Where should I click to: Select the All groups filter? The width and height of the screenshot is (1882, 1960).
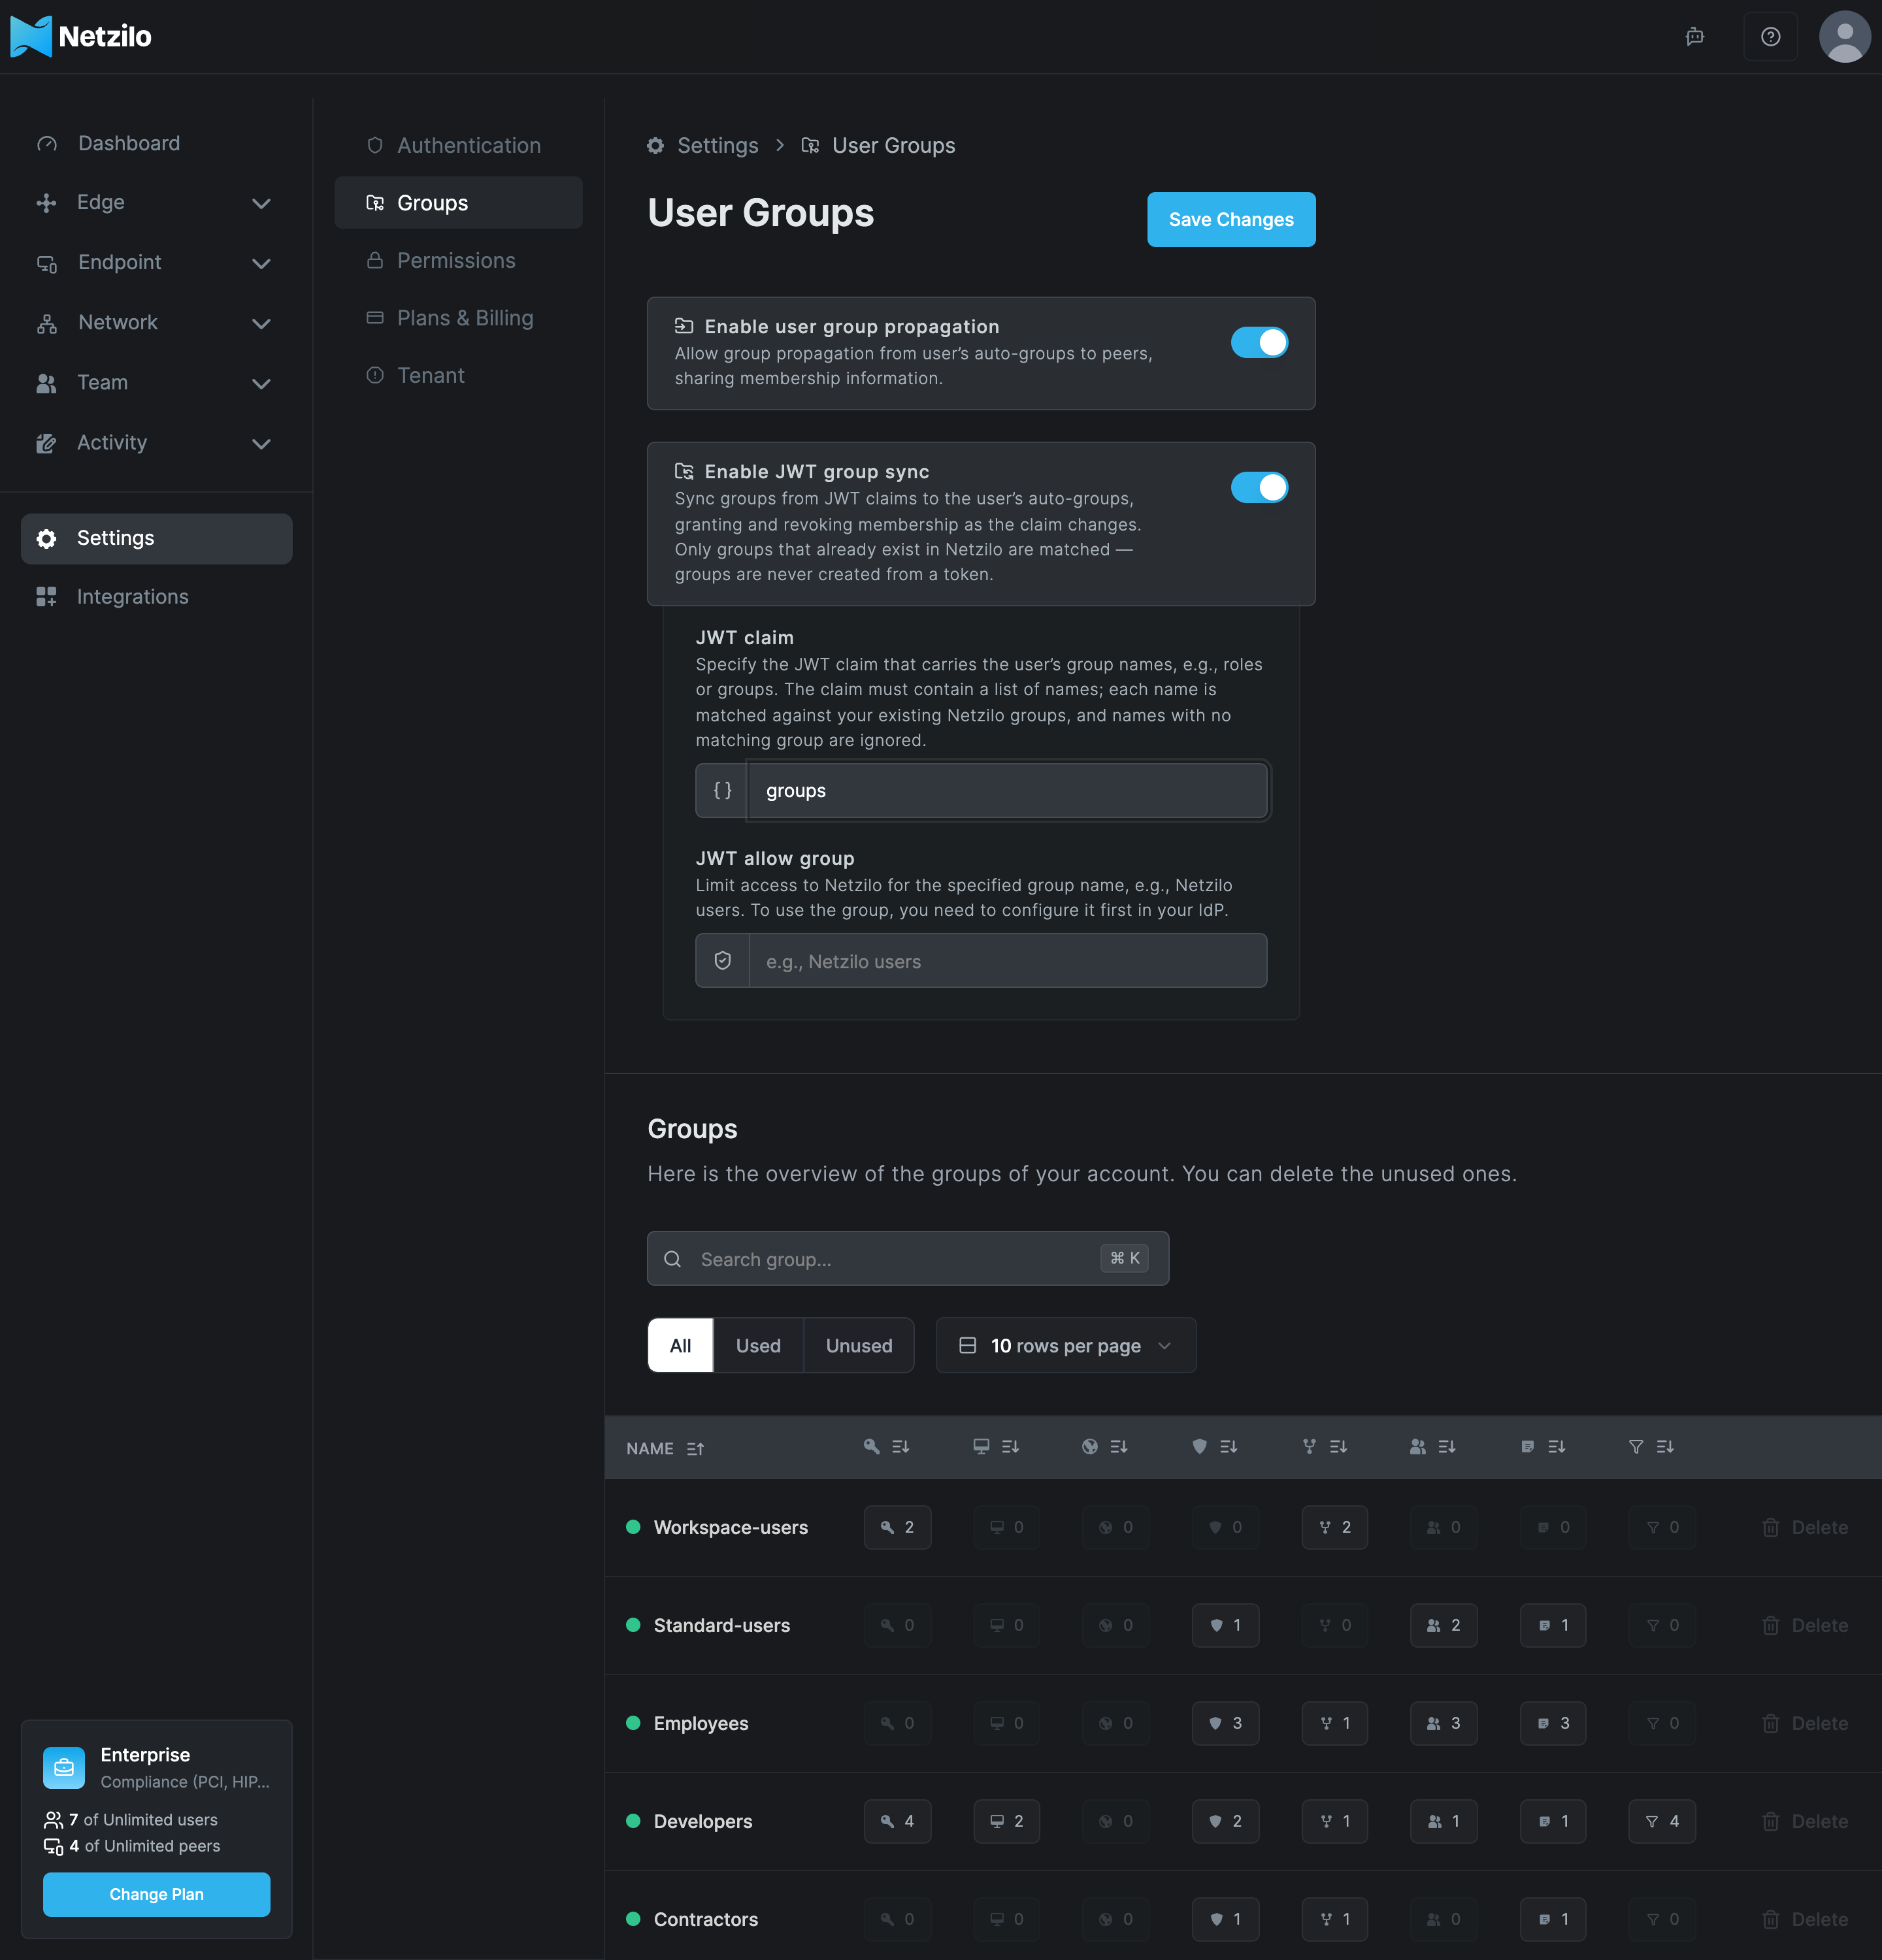pyautogui.click(x=680, y=1345)
